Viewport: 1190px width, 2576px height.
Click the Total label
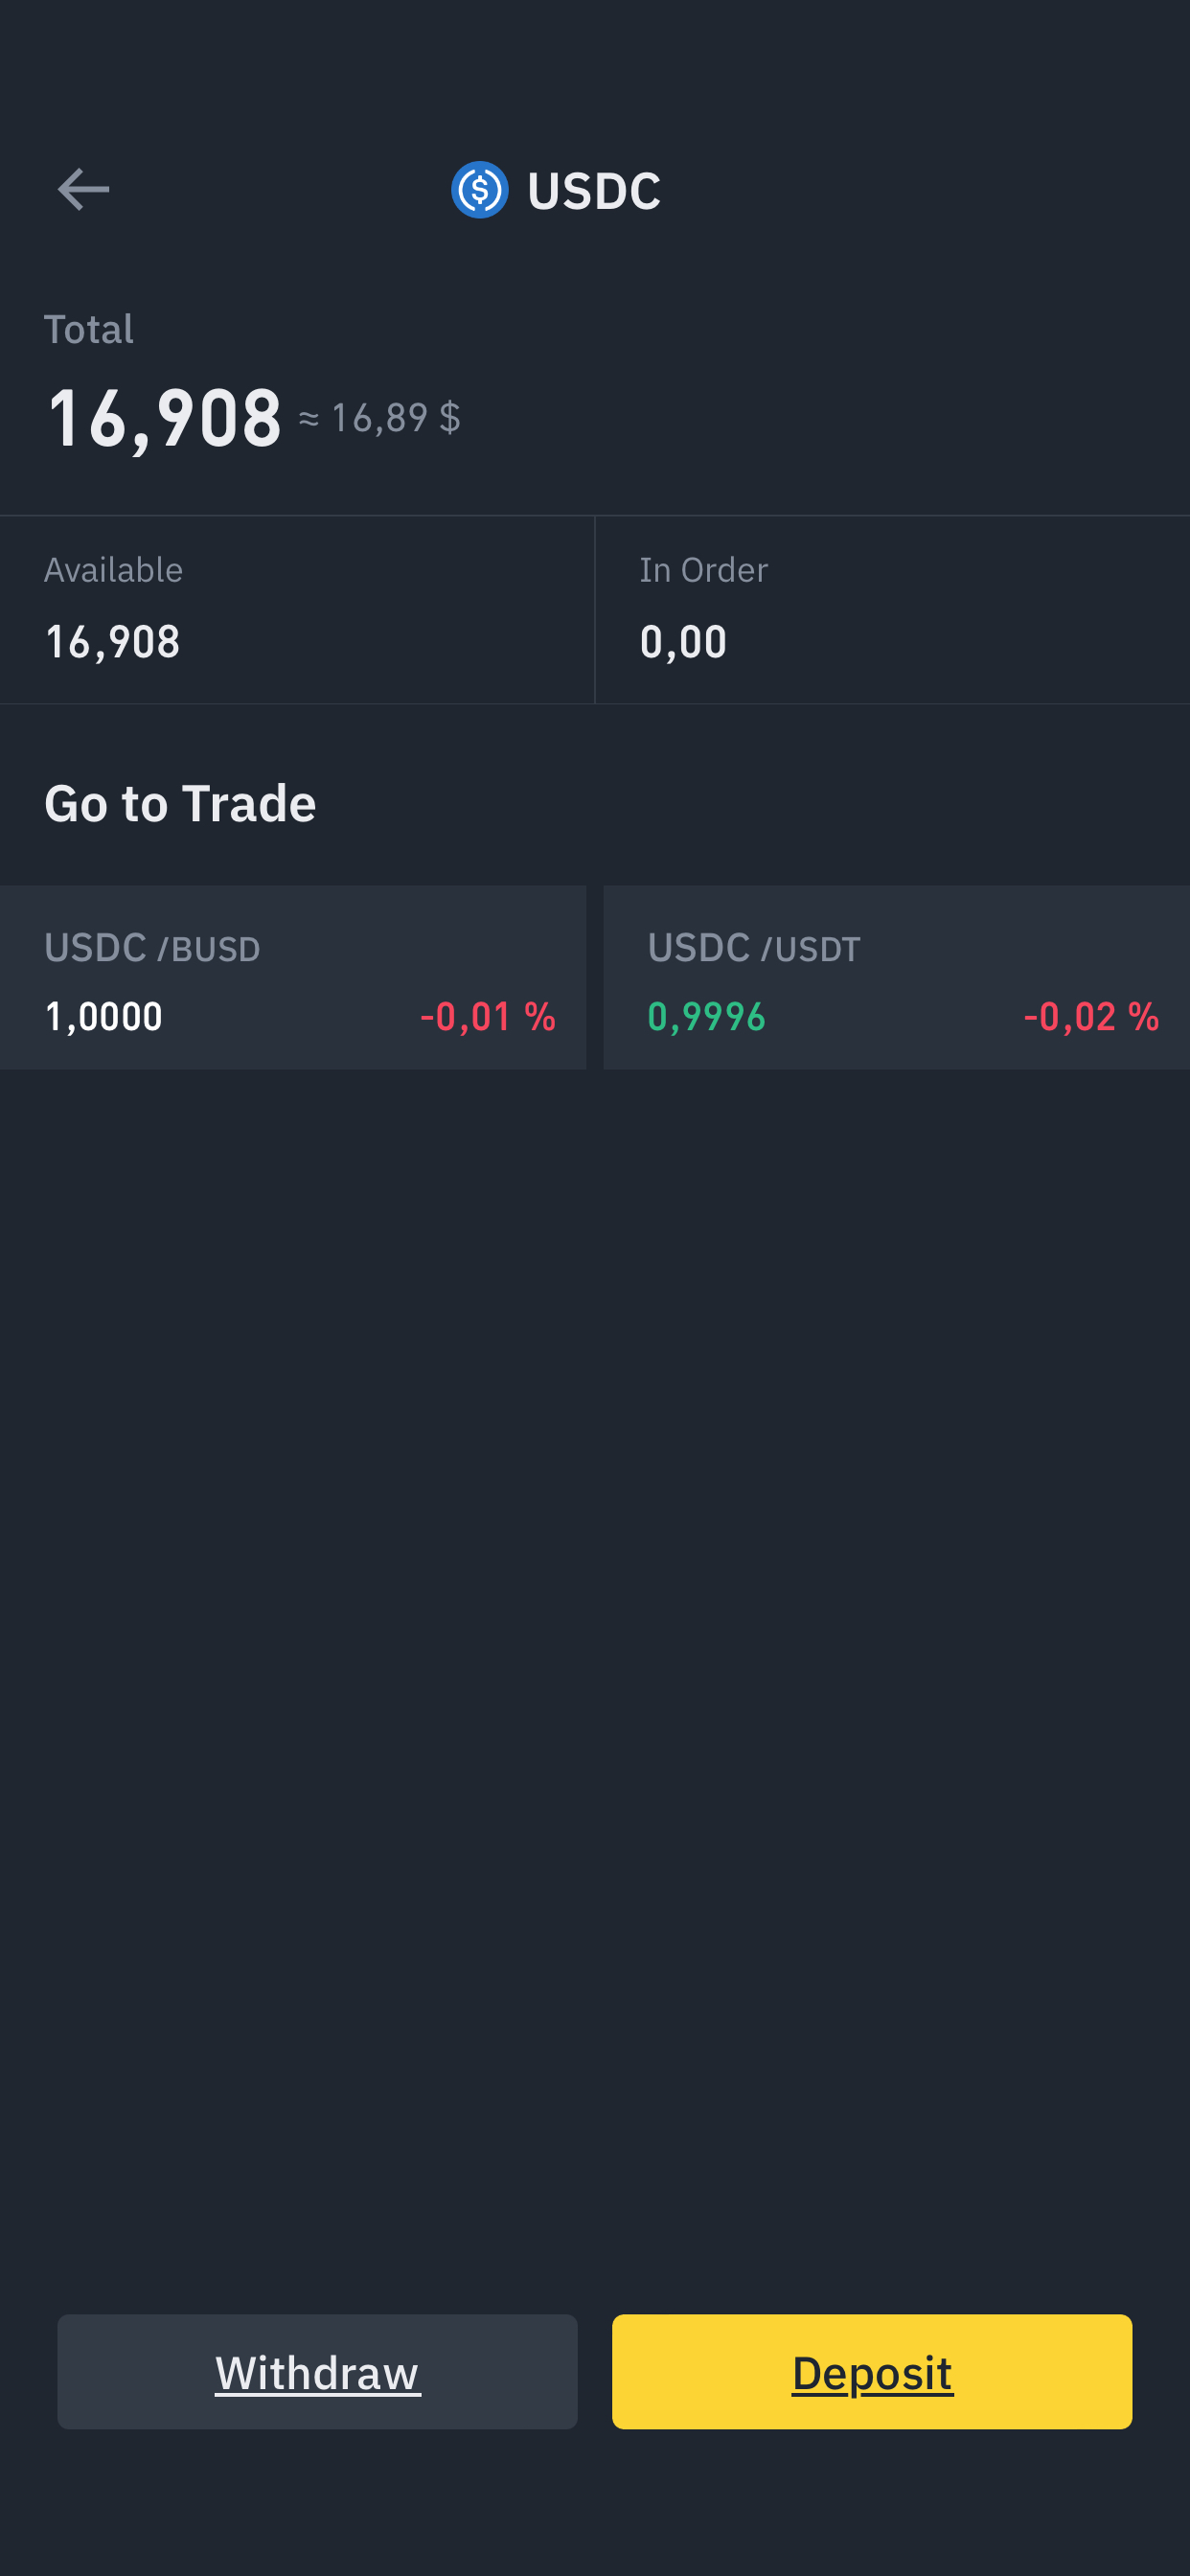tap(89, 329)
